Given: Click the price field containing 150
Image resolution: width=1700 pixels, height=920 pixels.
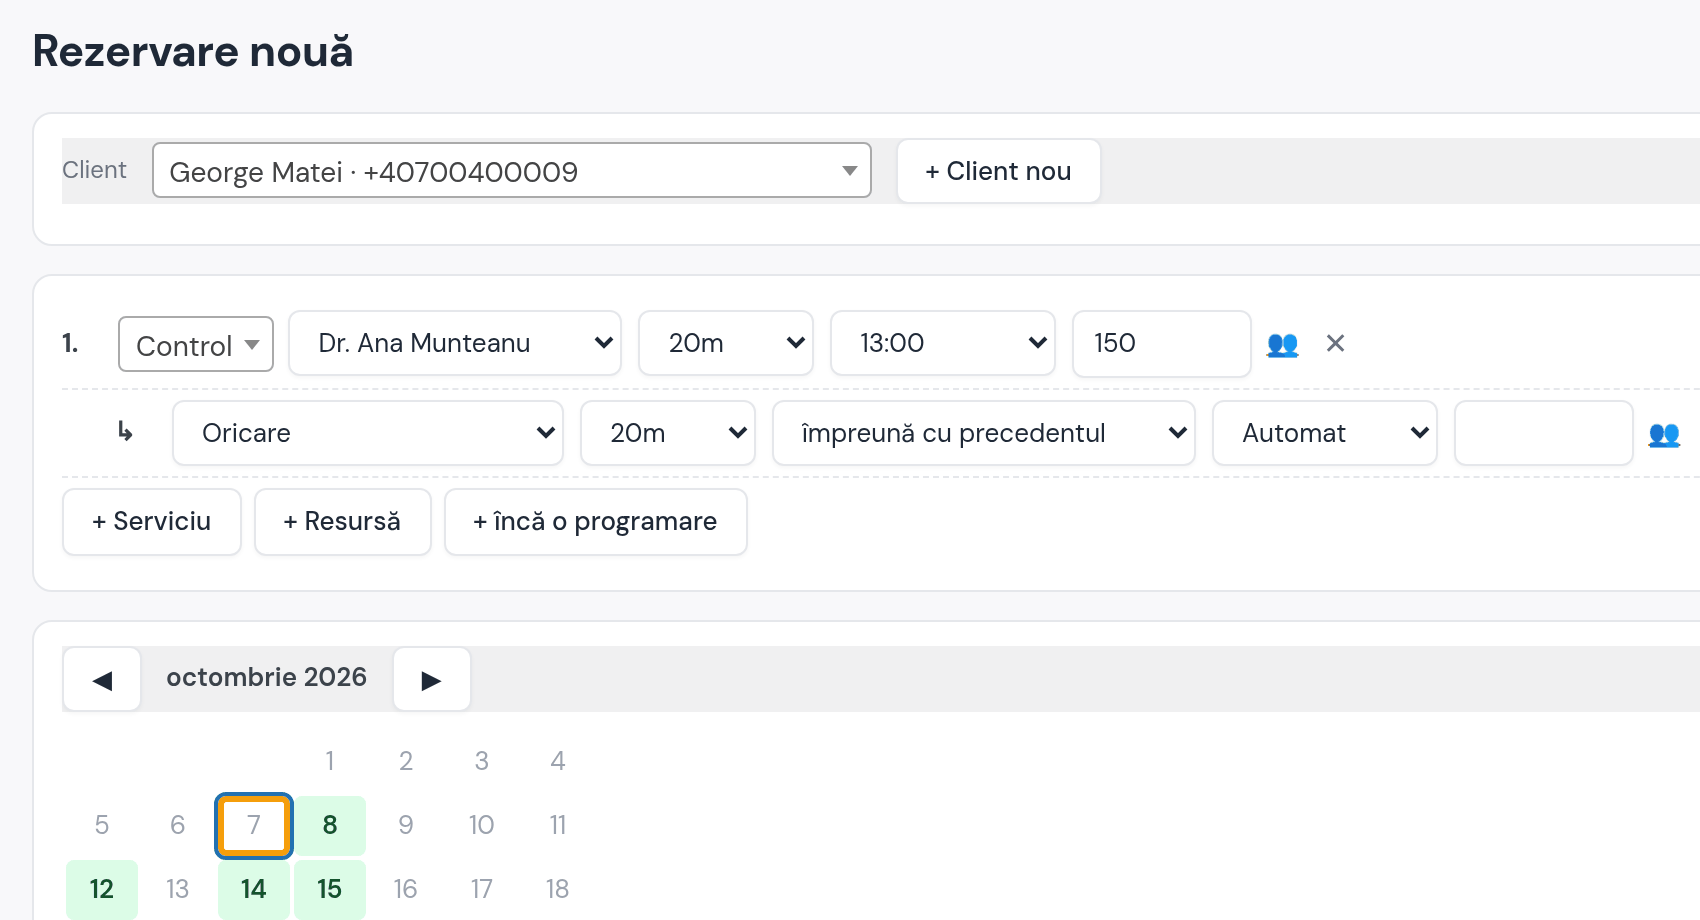Looking at the screenshot, I should coord(1162,344).
